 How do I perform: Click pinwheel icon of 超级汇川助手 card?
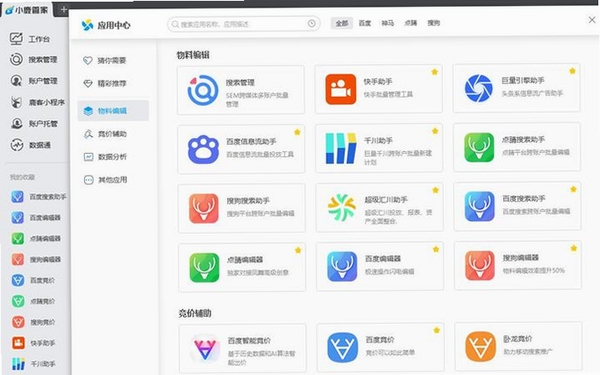342,207
